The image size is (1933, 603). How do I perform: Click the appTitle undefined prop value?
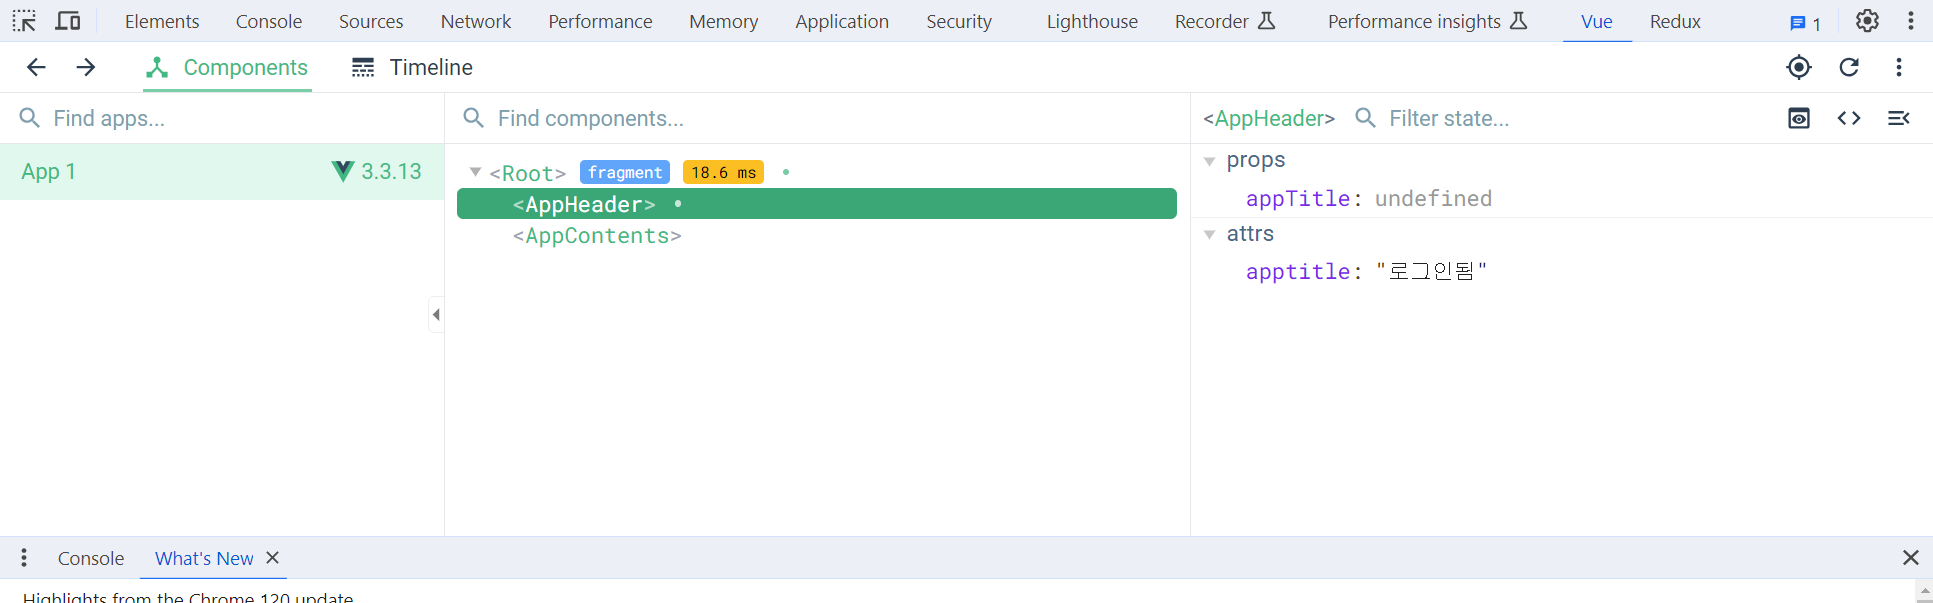click(x=1433, y=199)
